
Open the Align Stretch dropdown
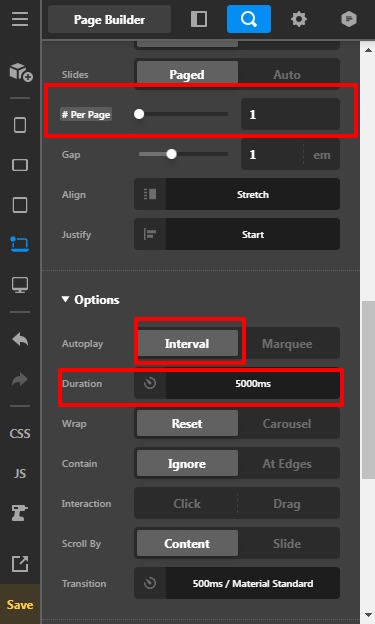coord(237,194)
